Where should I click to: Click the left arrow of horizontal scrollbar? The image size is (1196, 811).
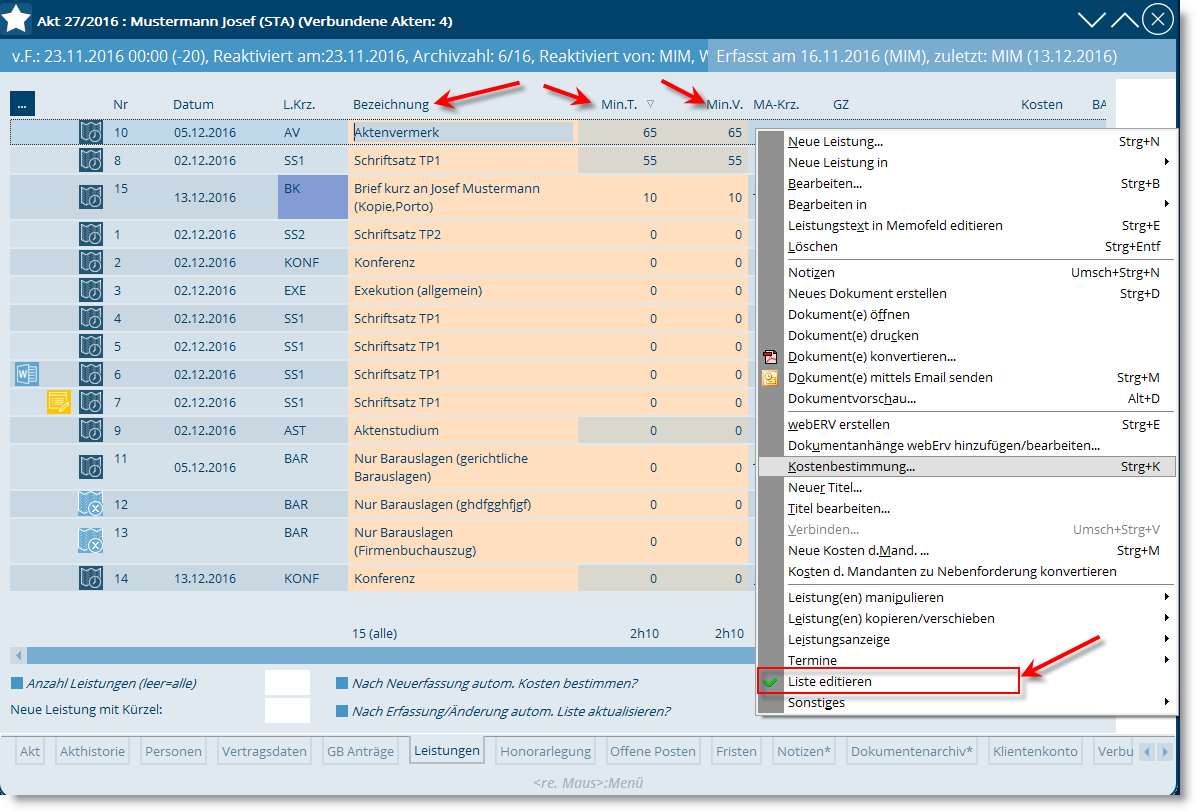coord(18,655)
